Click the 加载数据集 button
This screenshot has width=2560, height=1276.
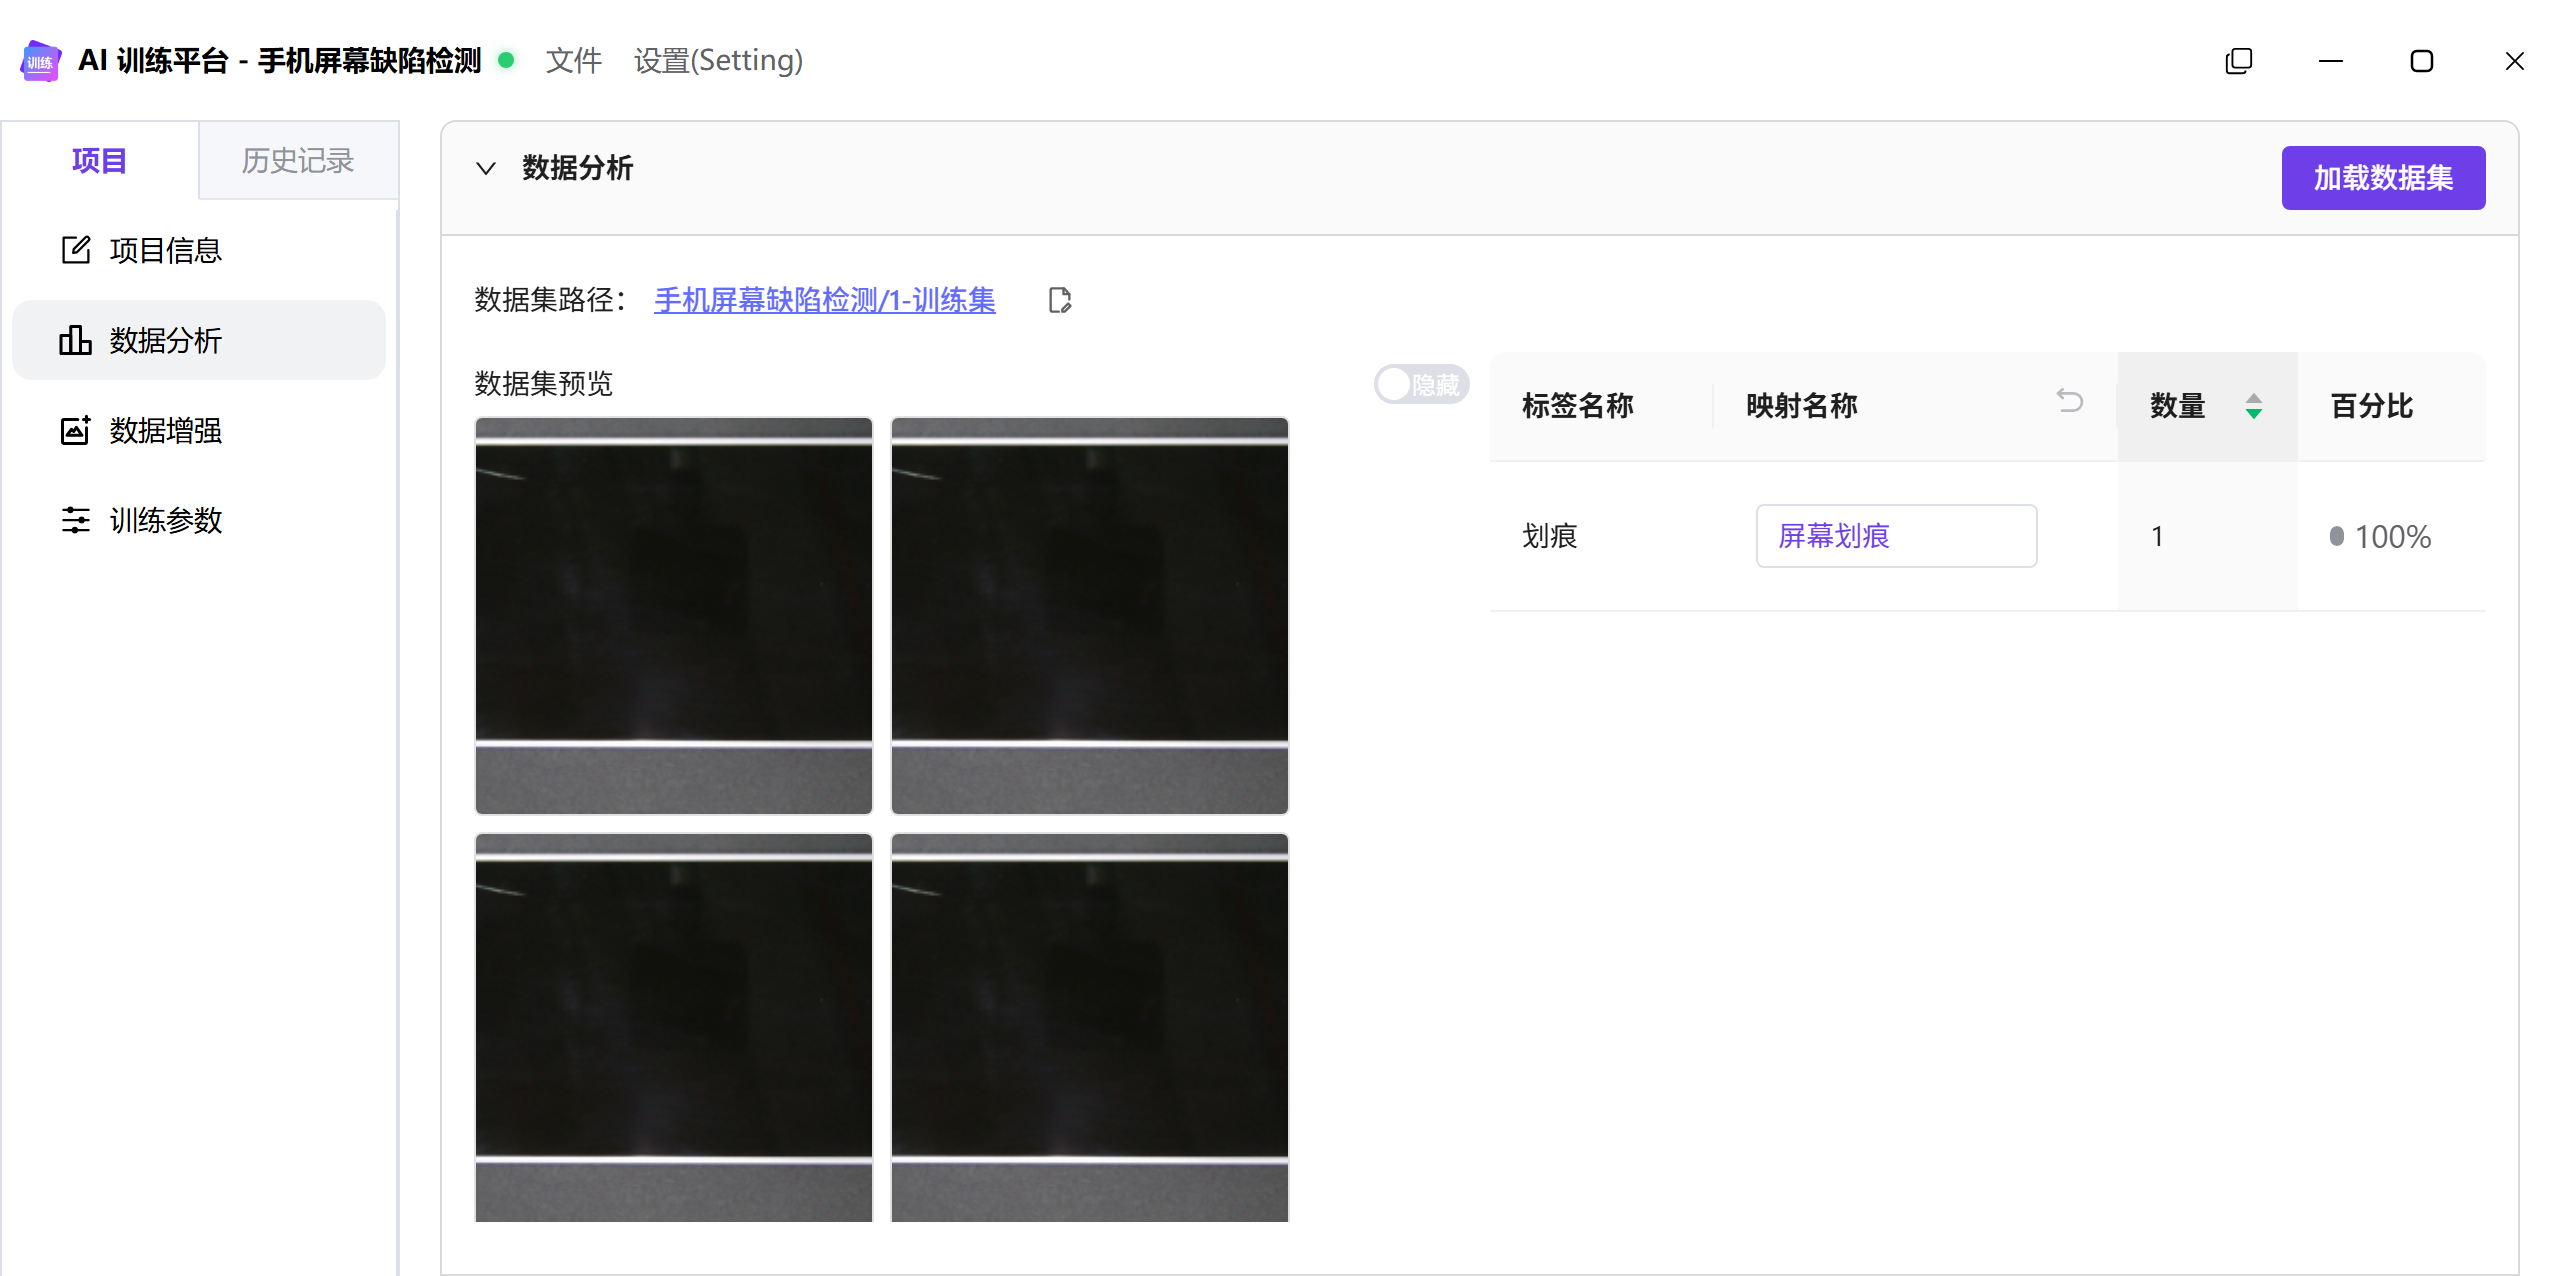tap(2384, 178)
